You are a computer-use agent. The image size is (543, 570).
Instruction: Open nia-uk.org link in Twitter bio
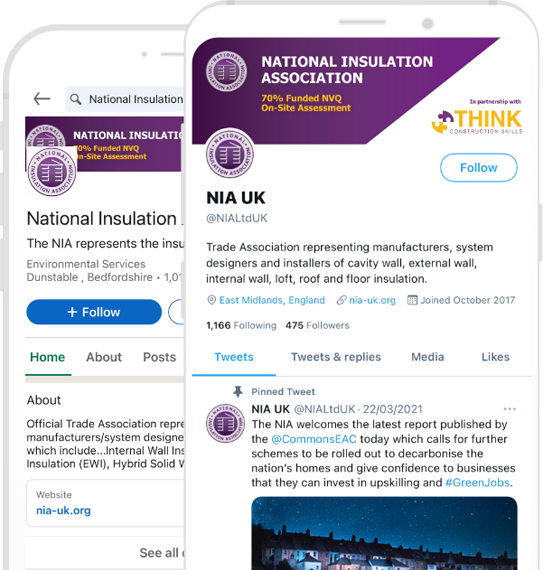[x=372, y=300]
